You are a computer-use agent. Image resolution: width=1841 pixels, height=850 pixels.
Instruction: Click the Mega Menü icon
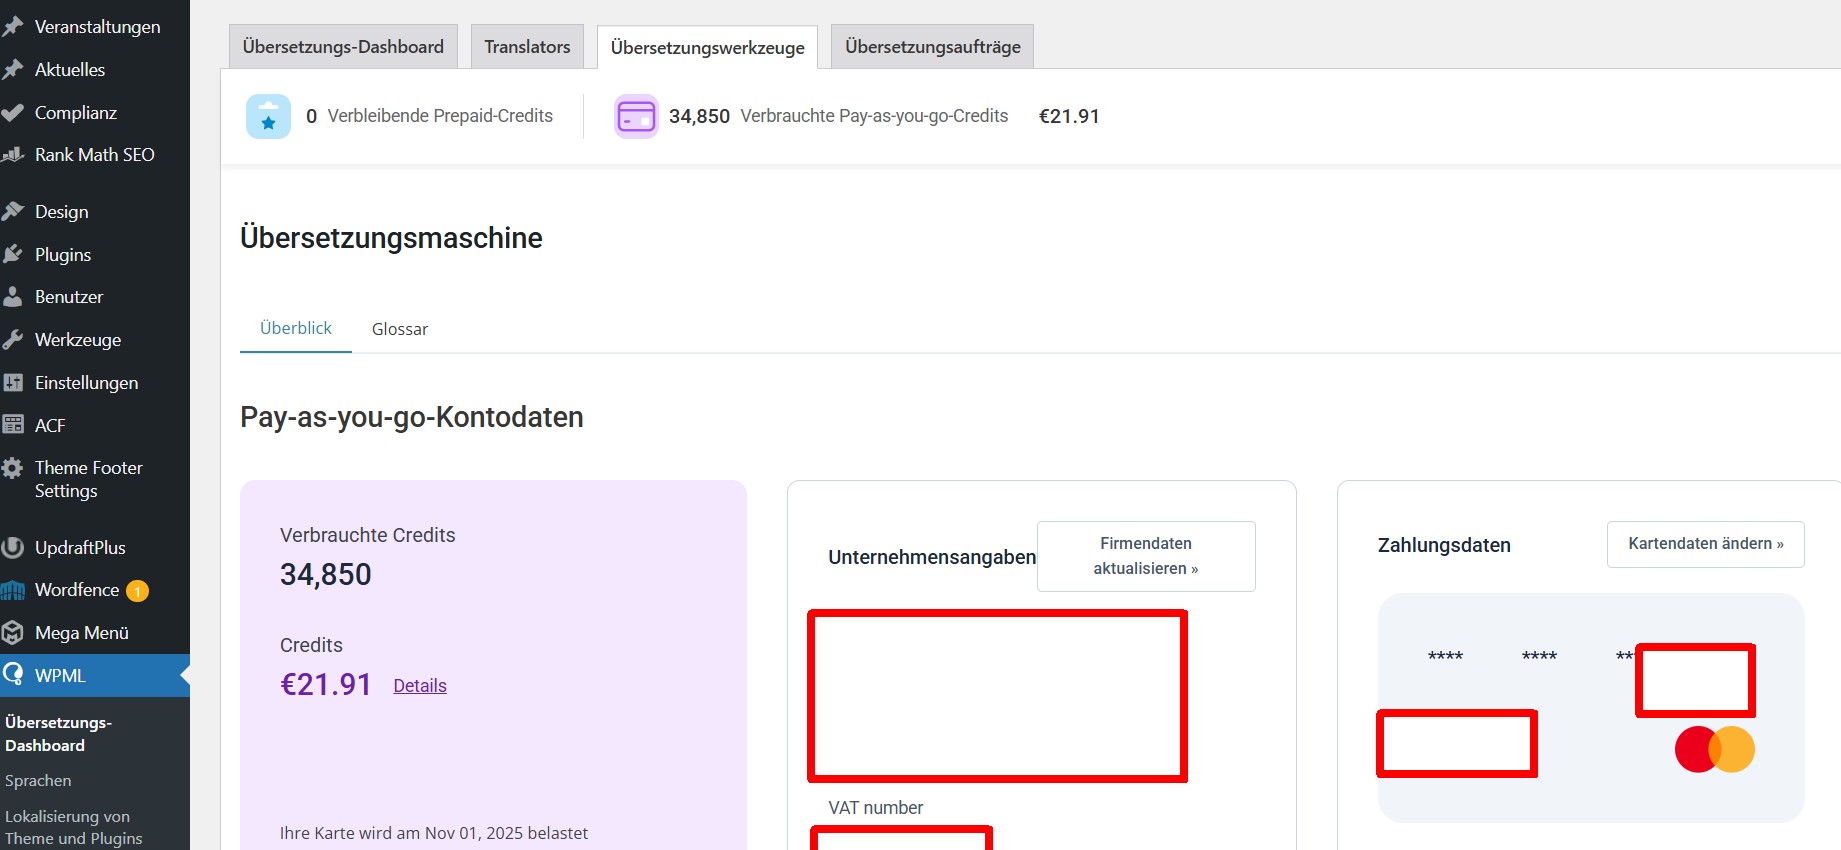[13, 633]
